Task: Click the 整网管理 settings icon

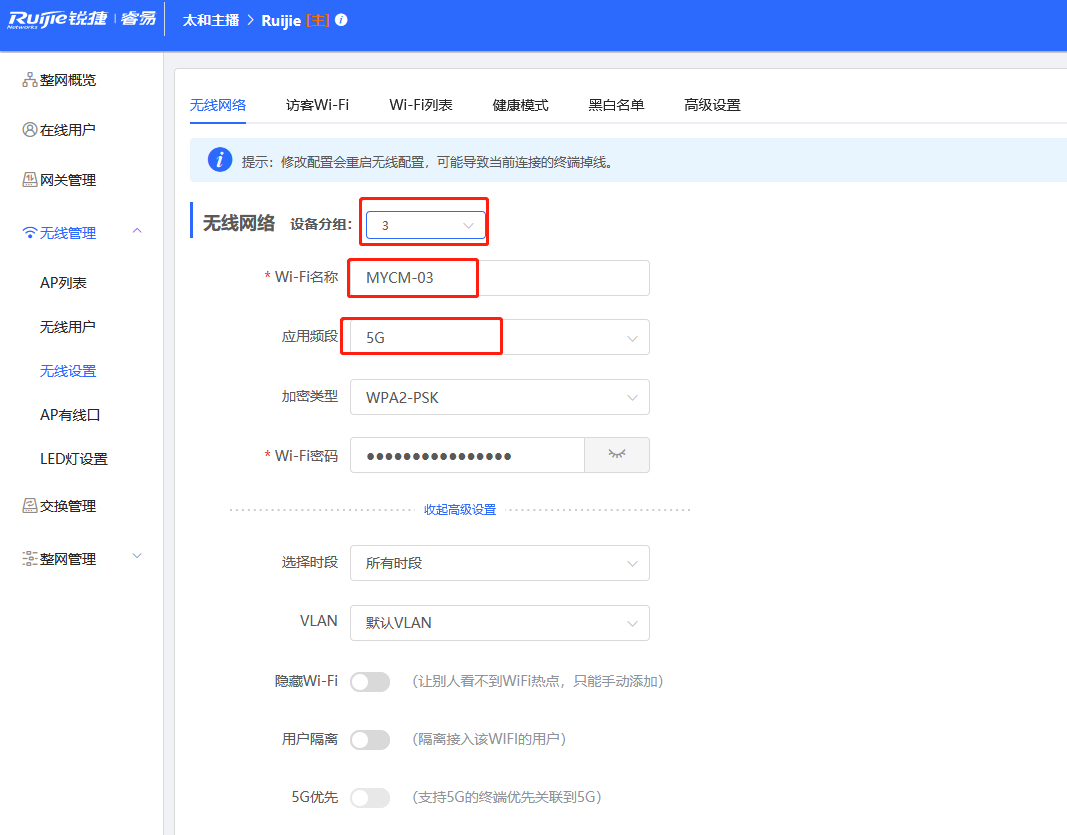Action: (29, 559)
